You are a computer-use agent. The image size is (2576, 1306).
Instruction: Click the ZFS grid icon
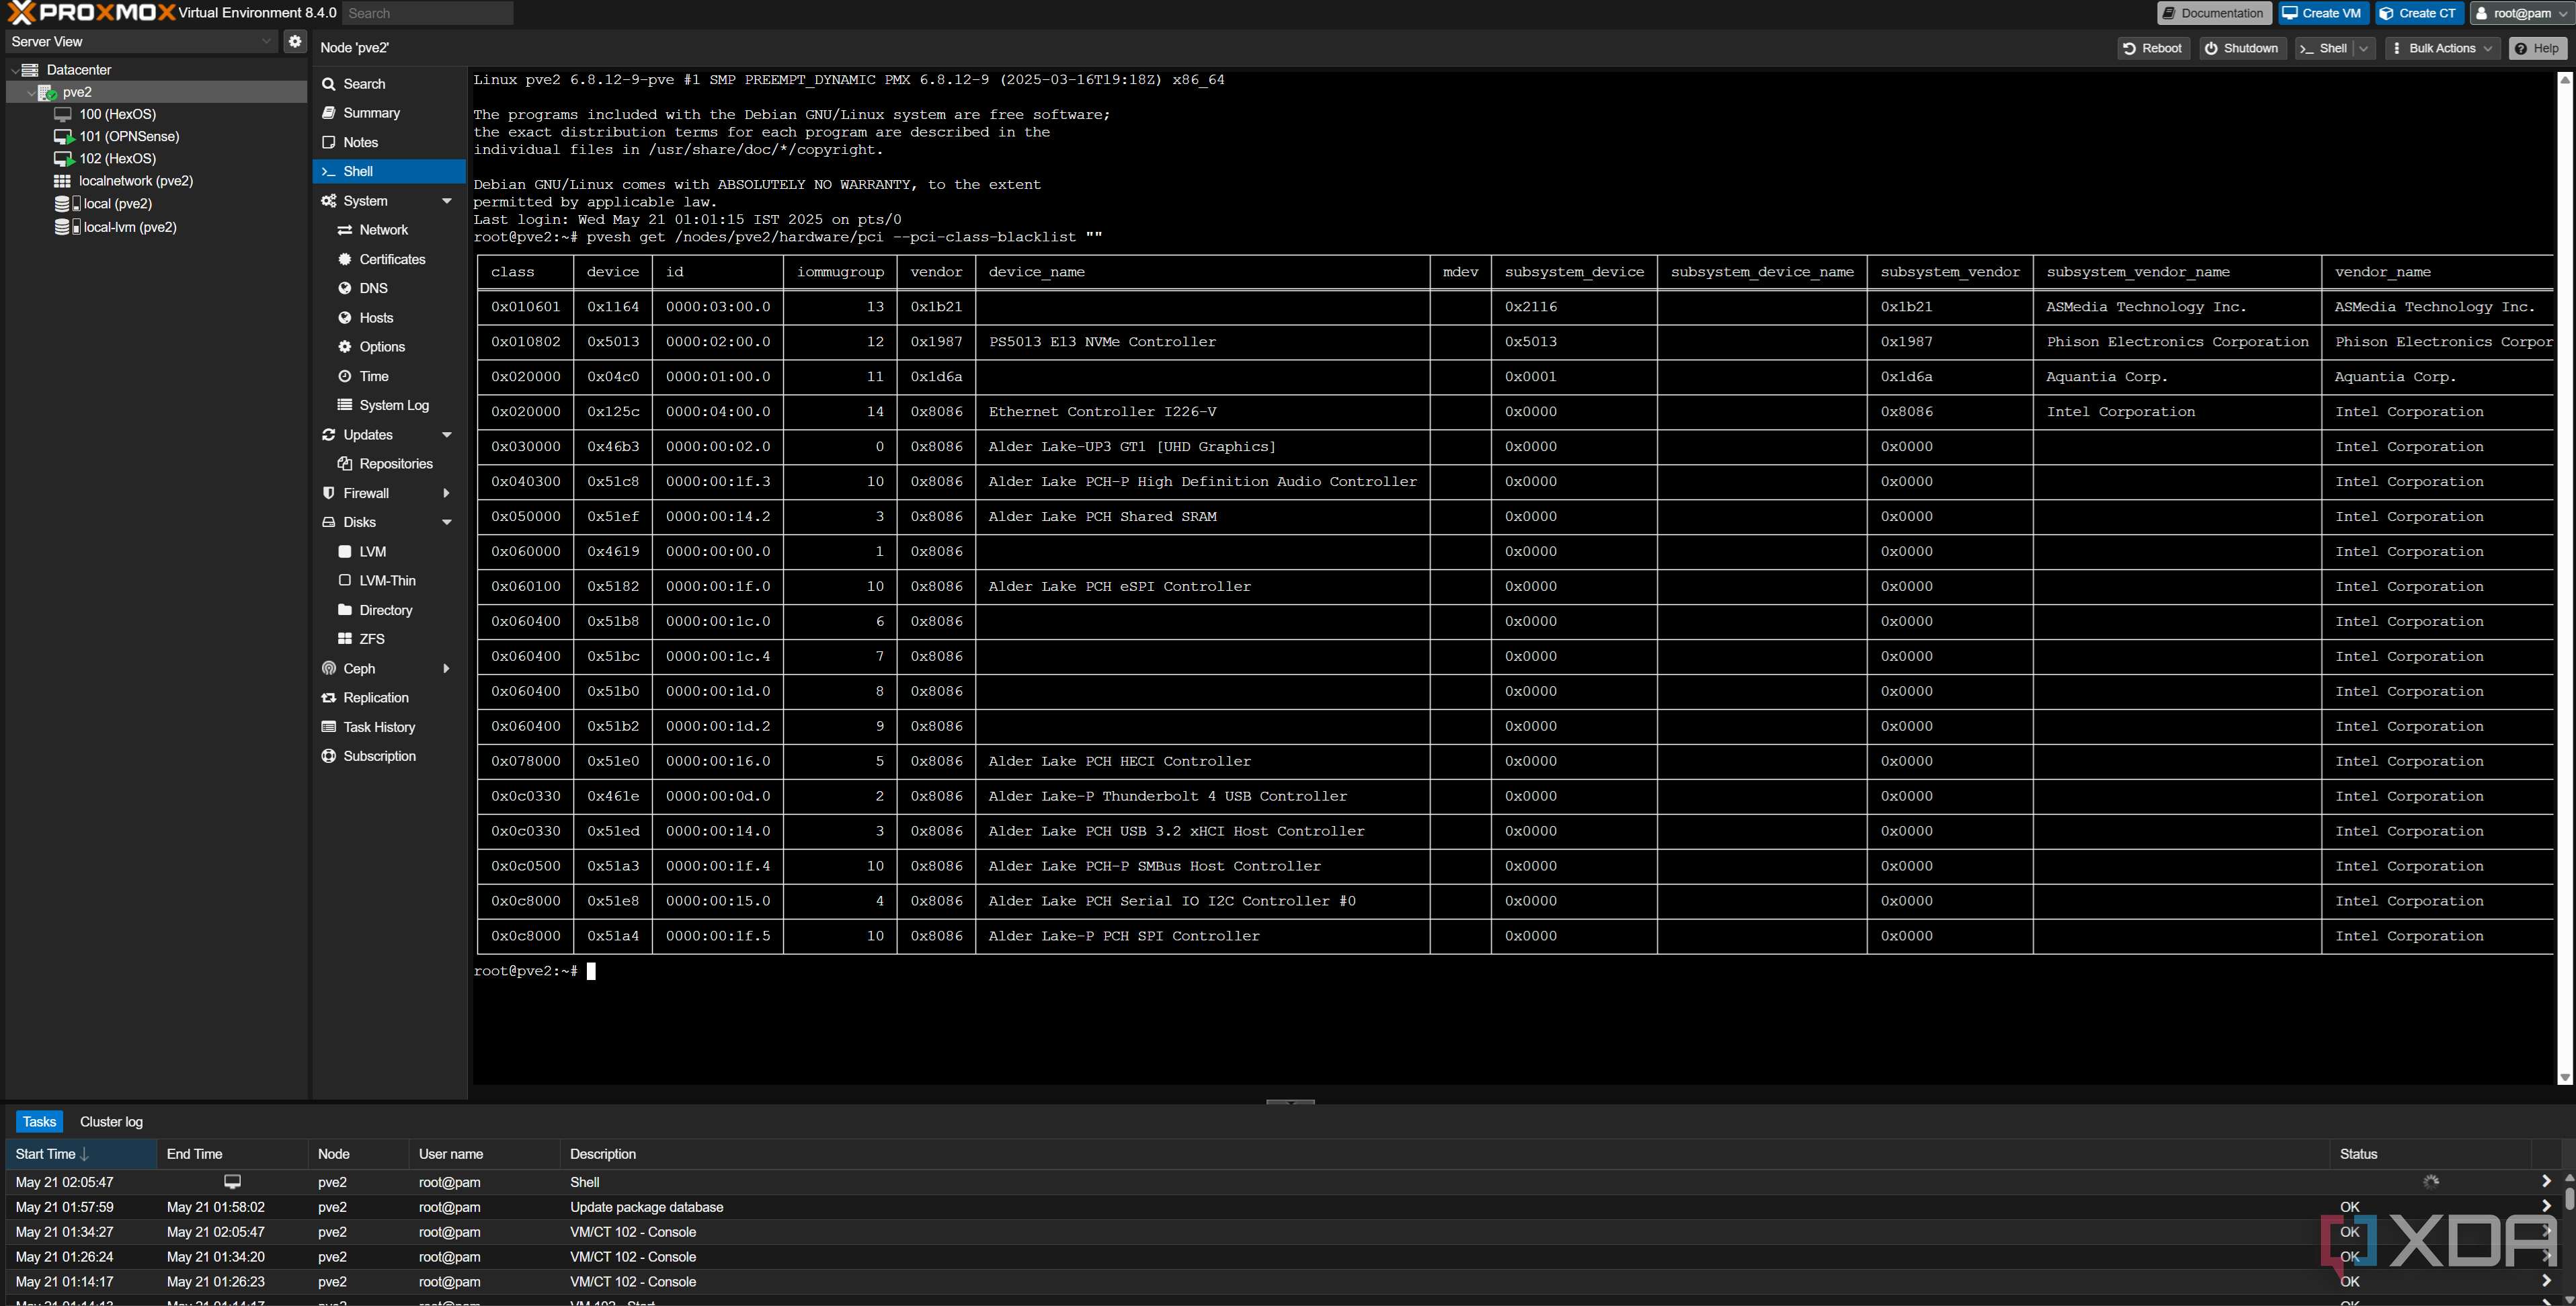tap(345, 638)
